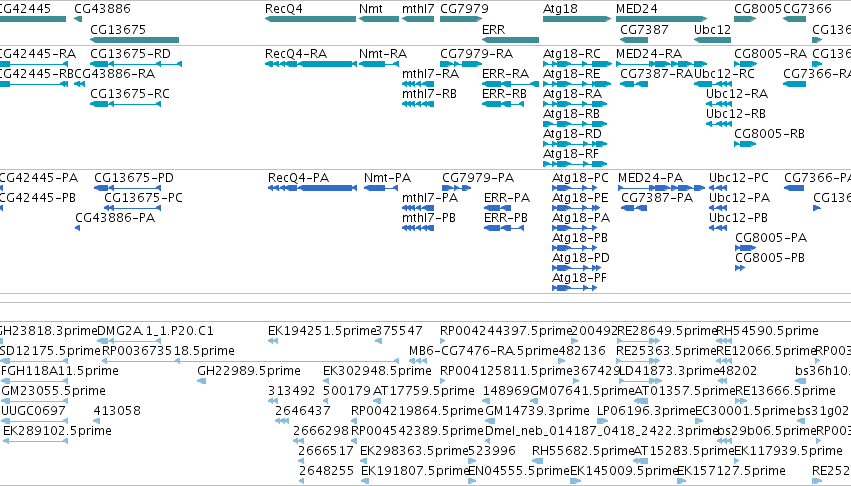
Task: Select the CG8005-PA protein
Action: pos(745,248)
